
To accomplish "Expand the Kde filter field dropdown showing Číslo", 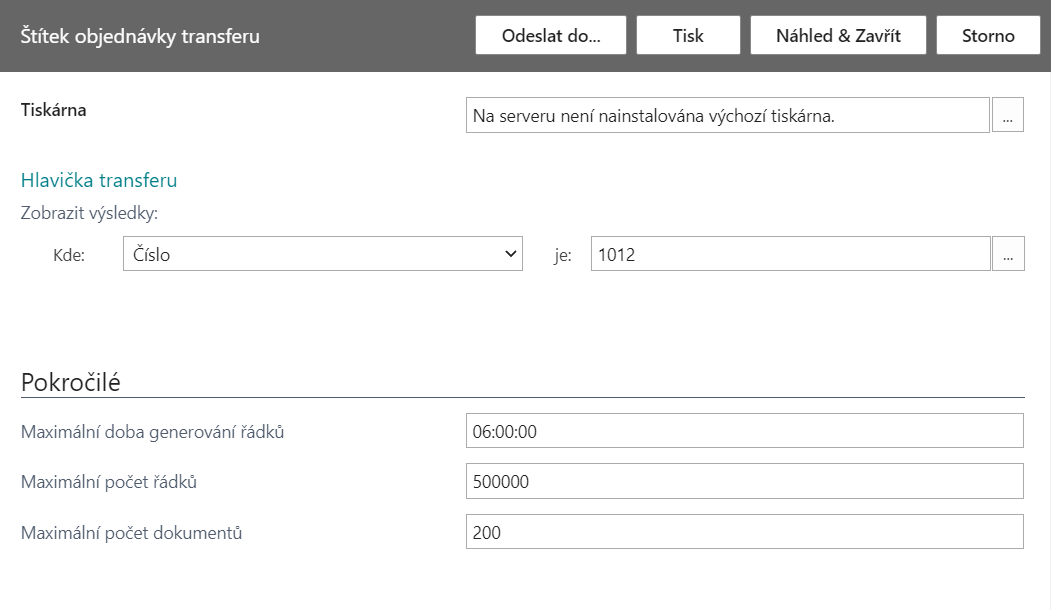I will 322,254.
